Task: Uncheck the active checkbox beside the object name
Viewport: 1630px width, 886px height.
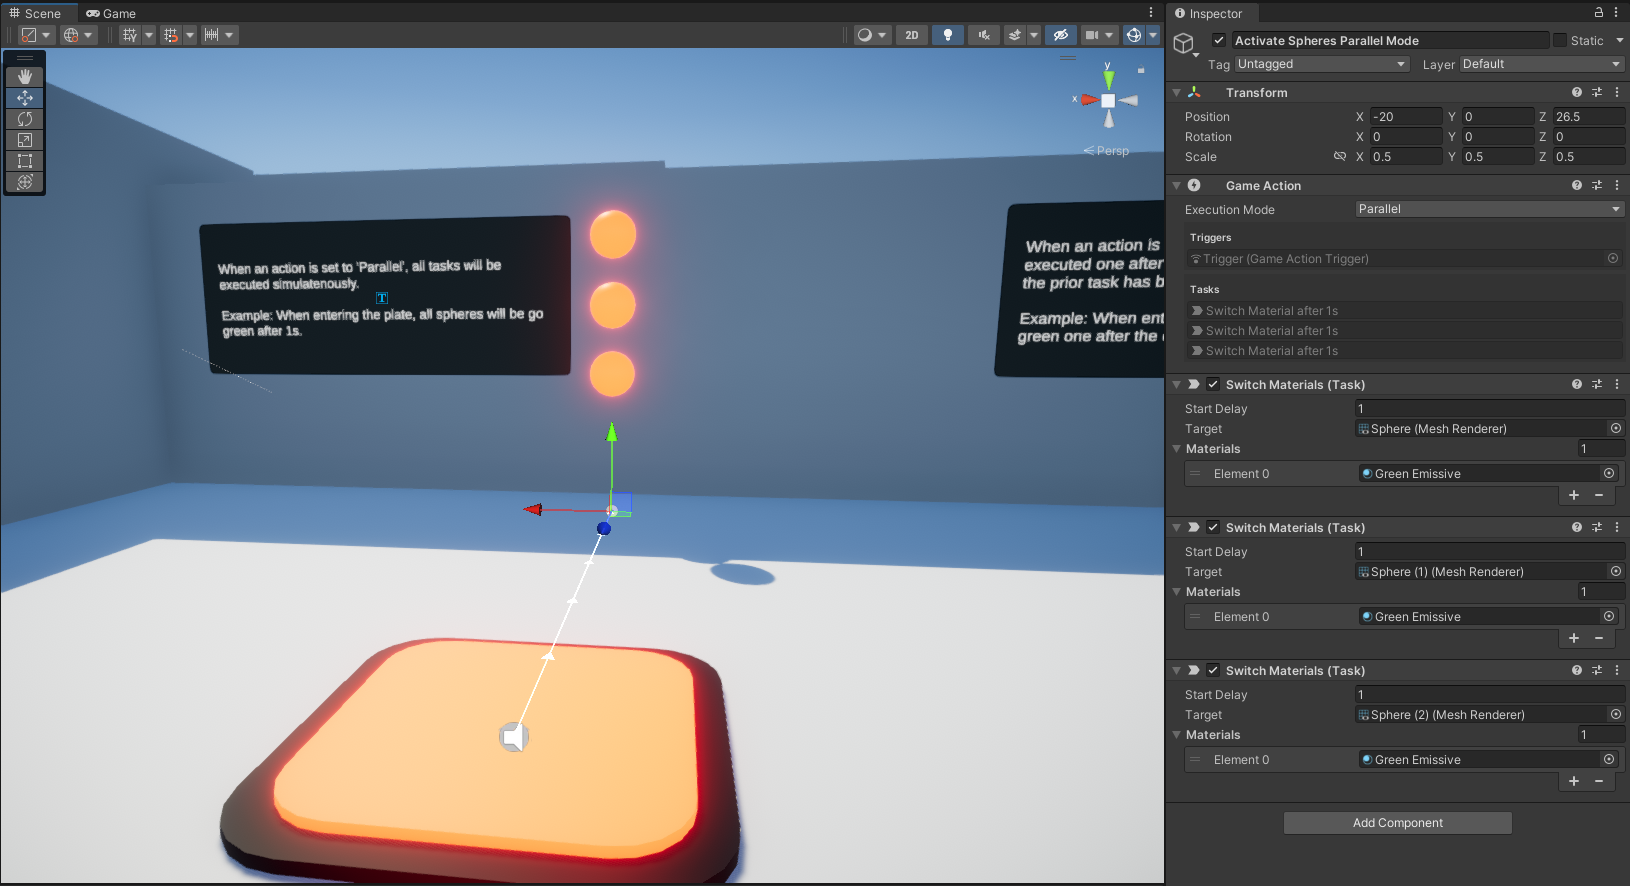Action: click(x=1218, y=41)
